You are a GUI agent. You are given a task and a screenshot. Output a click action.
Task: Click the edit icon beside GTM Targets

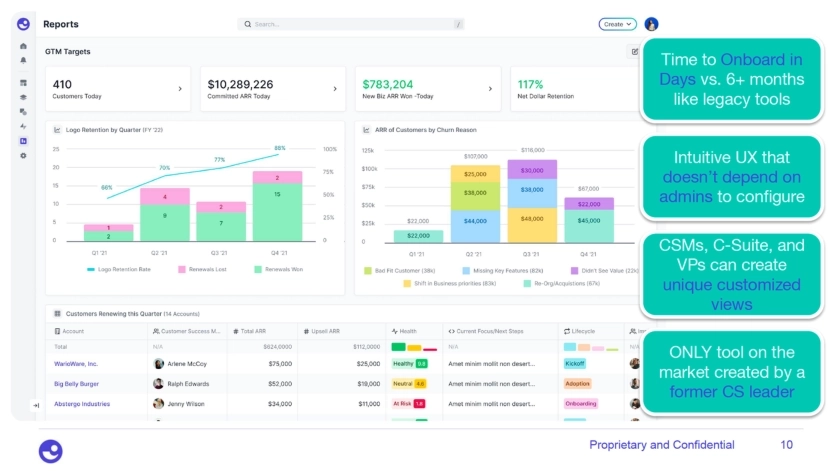pyautogui.click(x=634, y=51)
